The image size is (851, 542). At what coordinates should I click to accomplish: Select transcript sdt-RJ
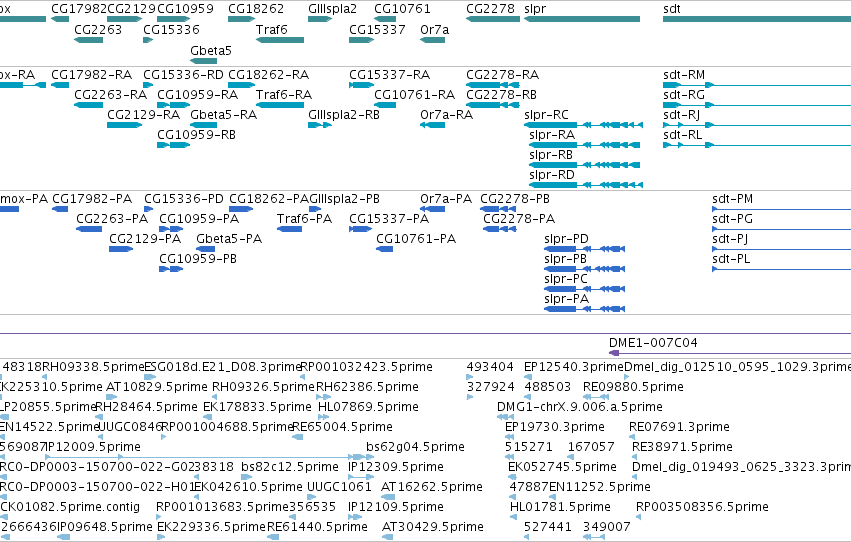[681, 114]
